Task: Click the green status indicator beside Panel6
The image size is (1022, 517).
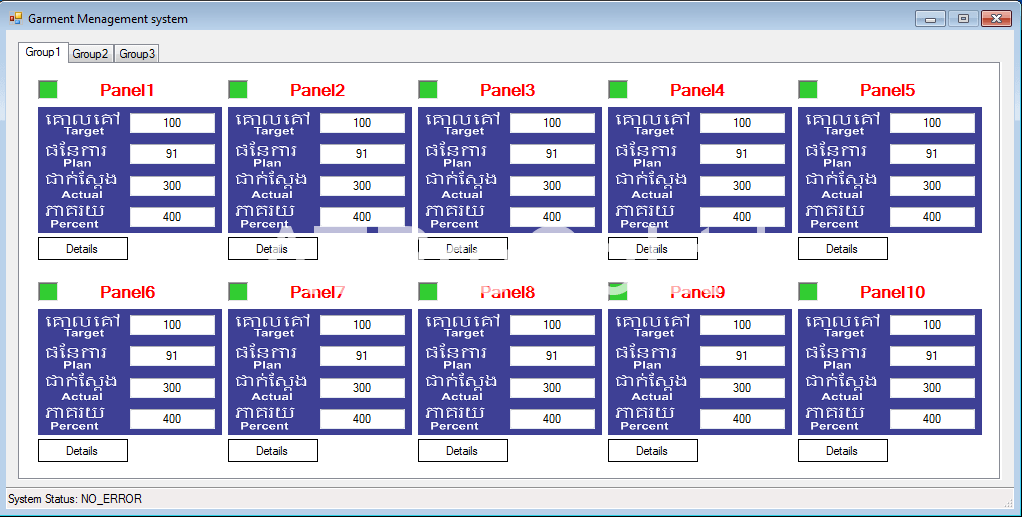Action: [48, 291]
